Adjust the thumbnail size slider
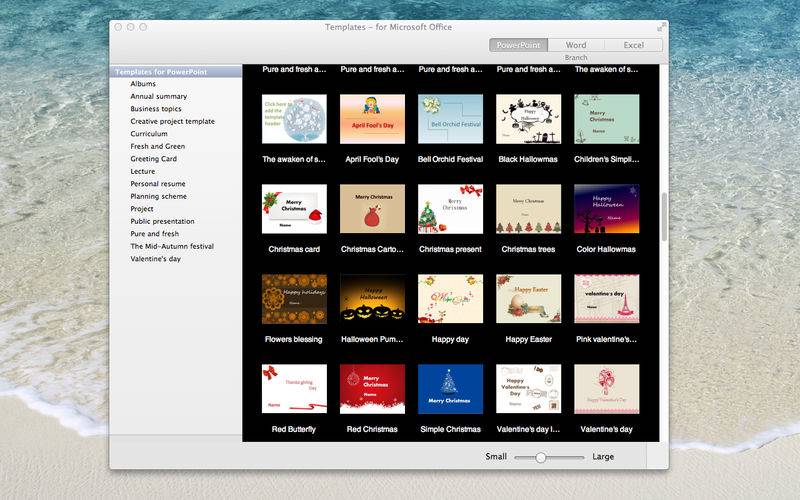Screen dimensions: 800x500 (x=540, y=457)
